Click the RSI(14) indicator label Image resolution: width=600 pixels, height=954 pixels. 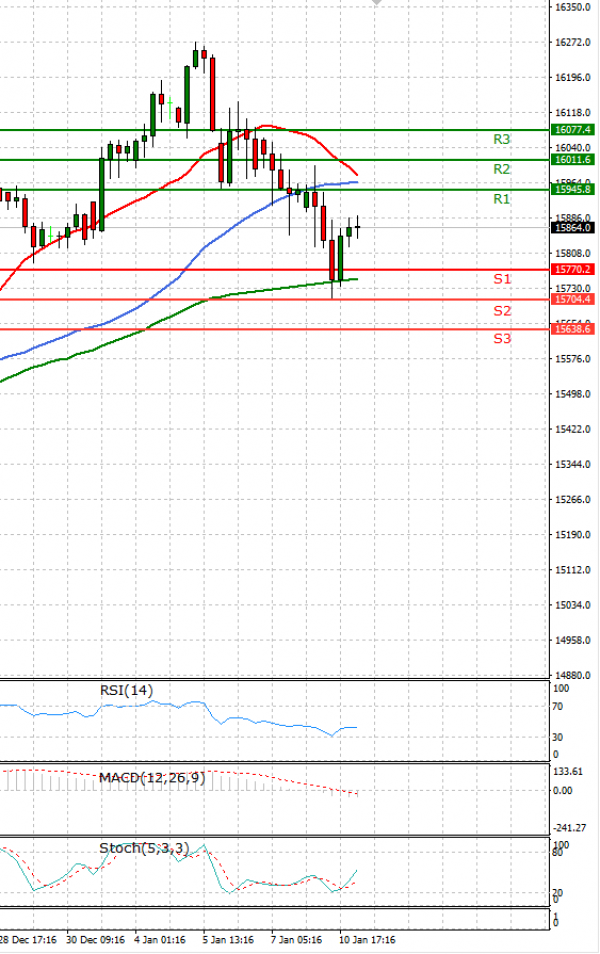click(127, 690)
